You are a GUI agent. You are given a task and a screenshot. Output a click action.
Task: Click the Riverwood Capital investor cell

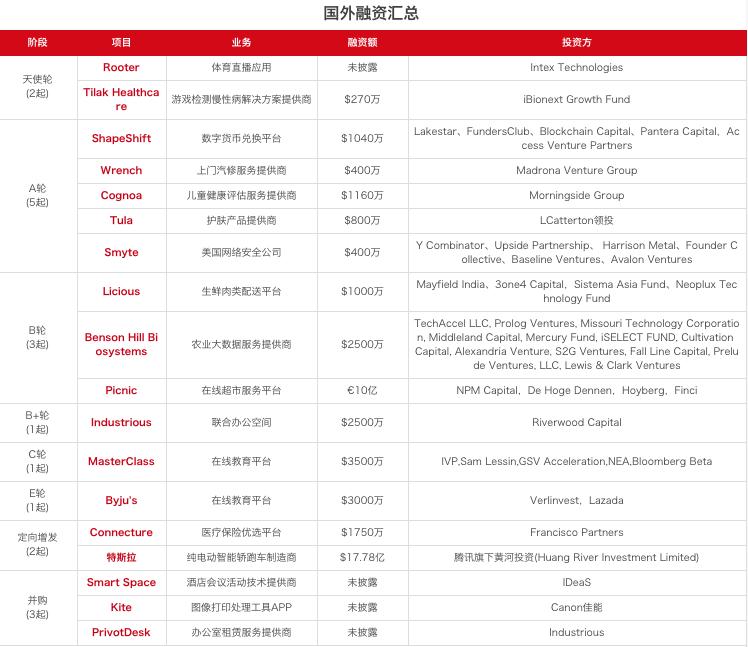coord(576,423)
